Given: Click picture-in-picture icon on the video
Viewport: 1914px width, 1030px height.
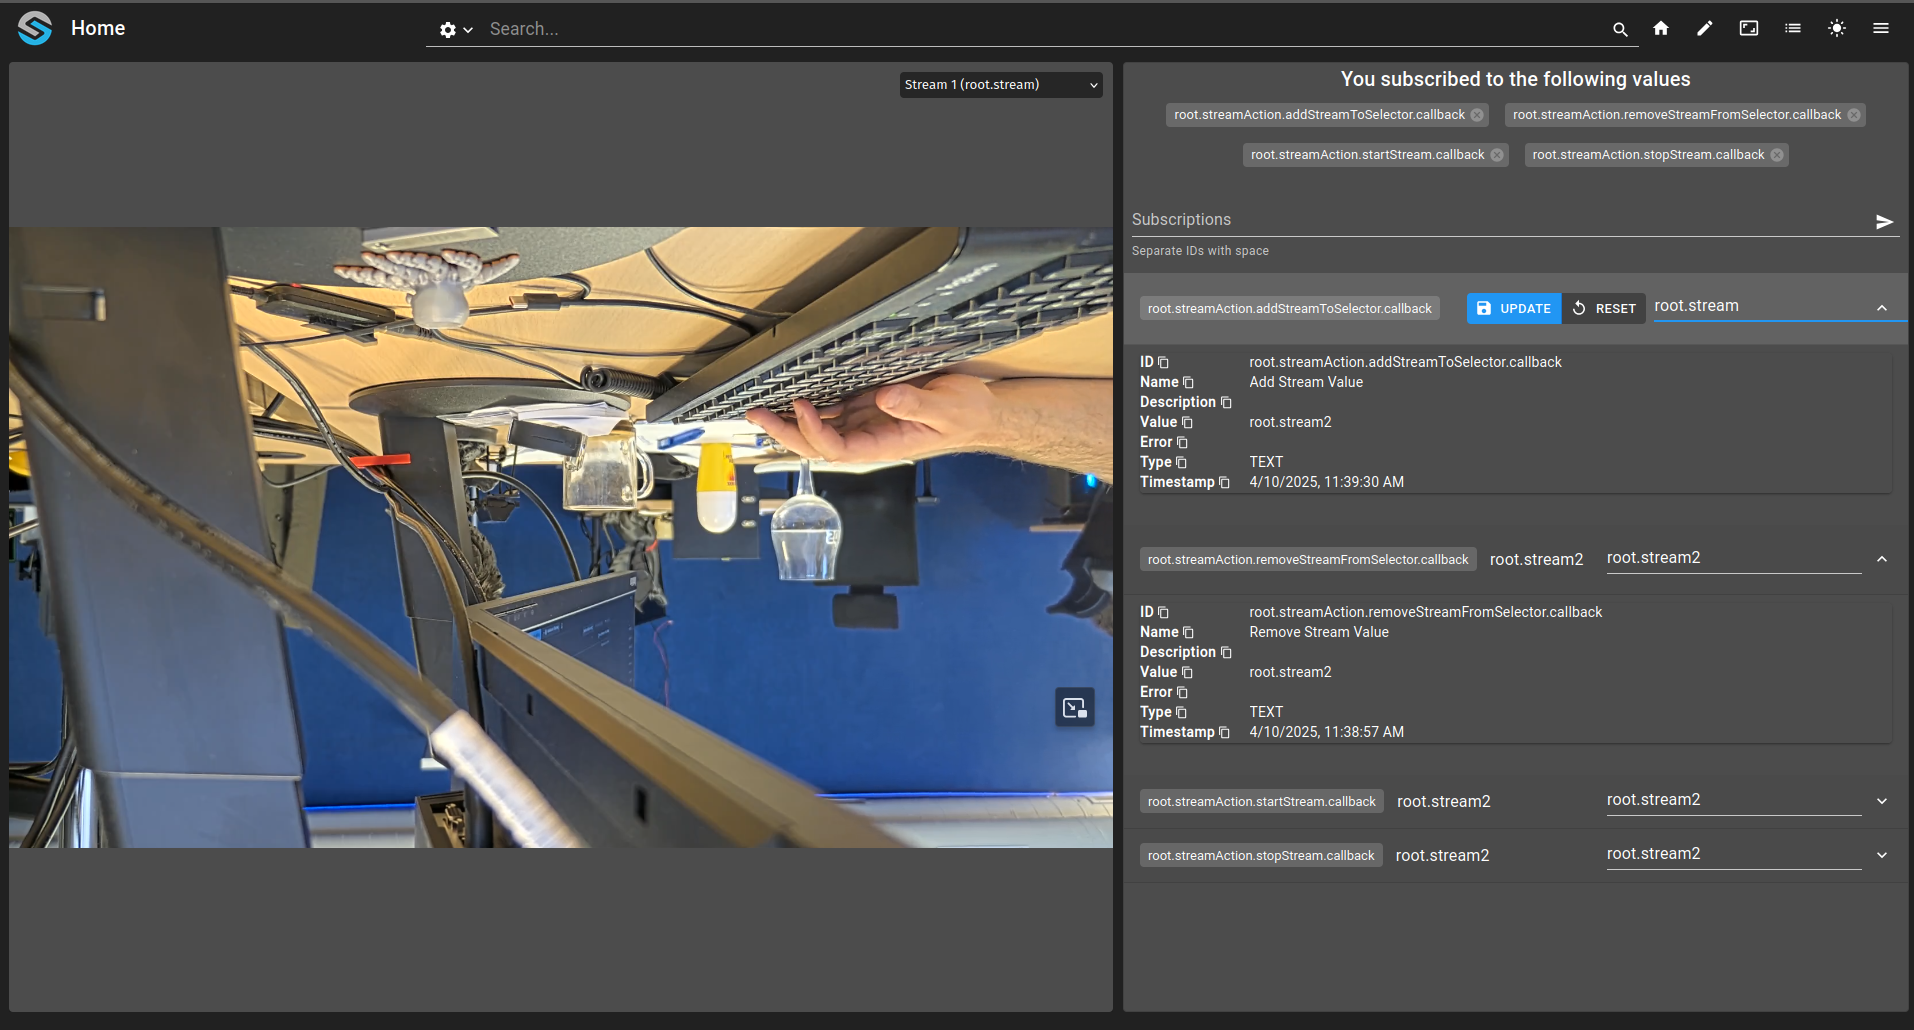Looking at the screenshot, I should click(1075, 708).
